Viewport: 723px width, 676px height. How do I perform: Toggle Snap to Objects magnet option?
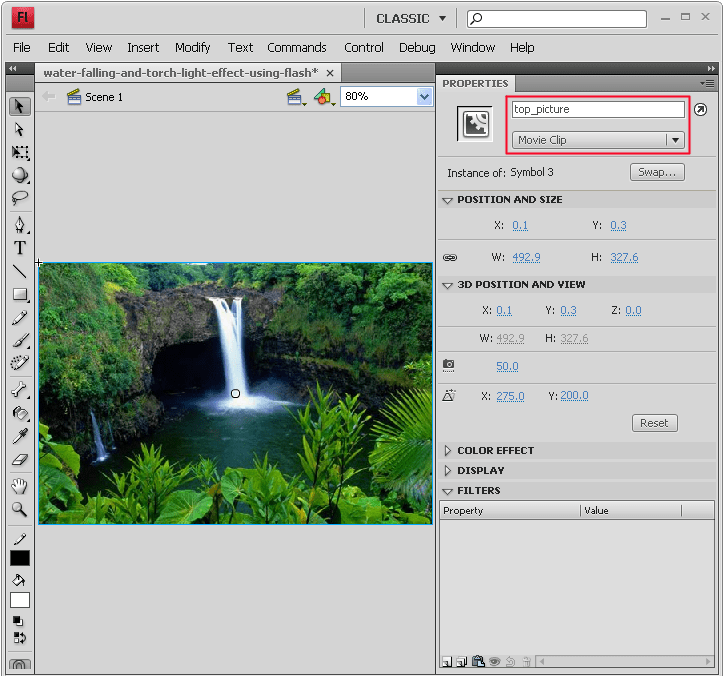(19, 664)
